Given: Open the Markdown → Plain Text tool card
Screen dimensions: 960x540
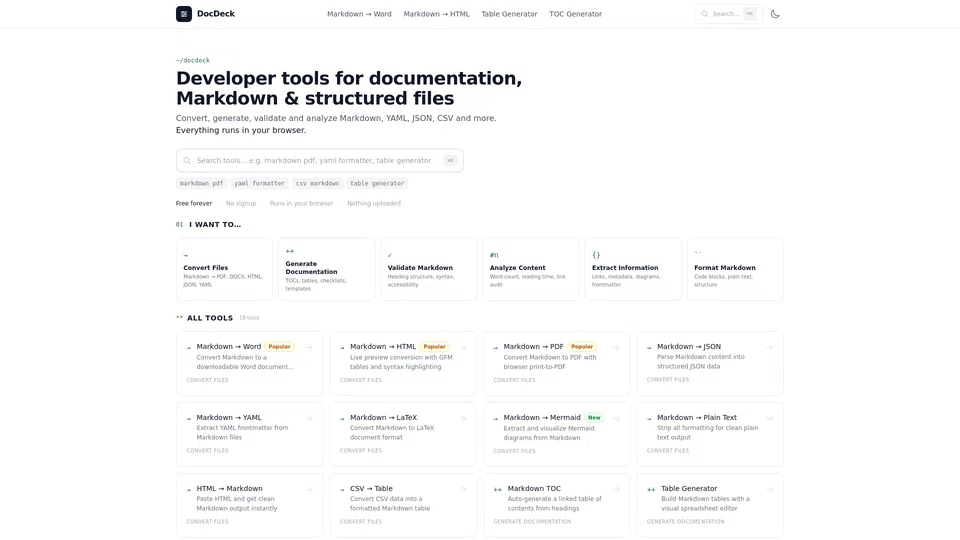Looking at the screenshot, I should 710,435.
